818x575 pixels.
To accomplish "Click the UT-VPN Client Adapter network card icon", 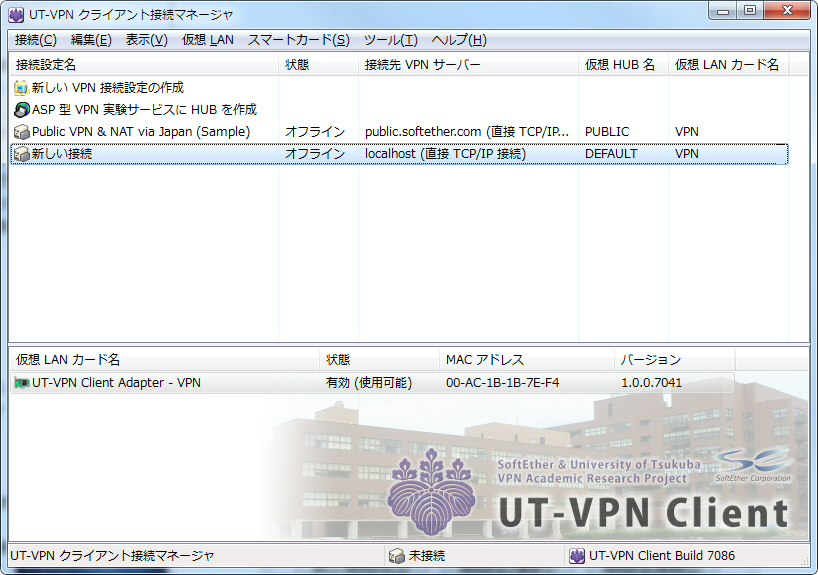I will click(x=21, y=383).
